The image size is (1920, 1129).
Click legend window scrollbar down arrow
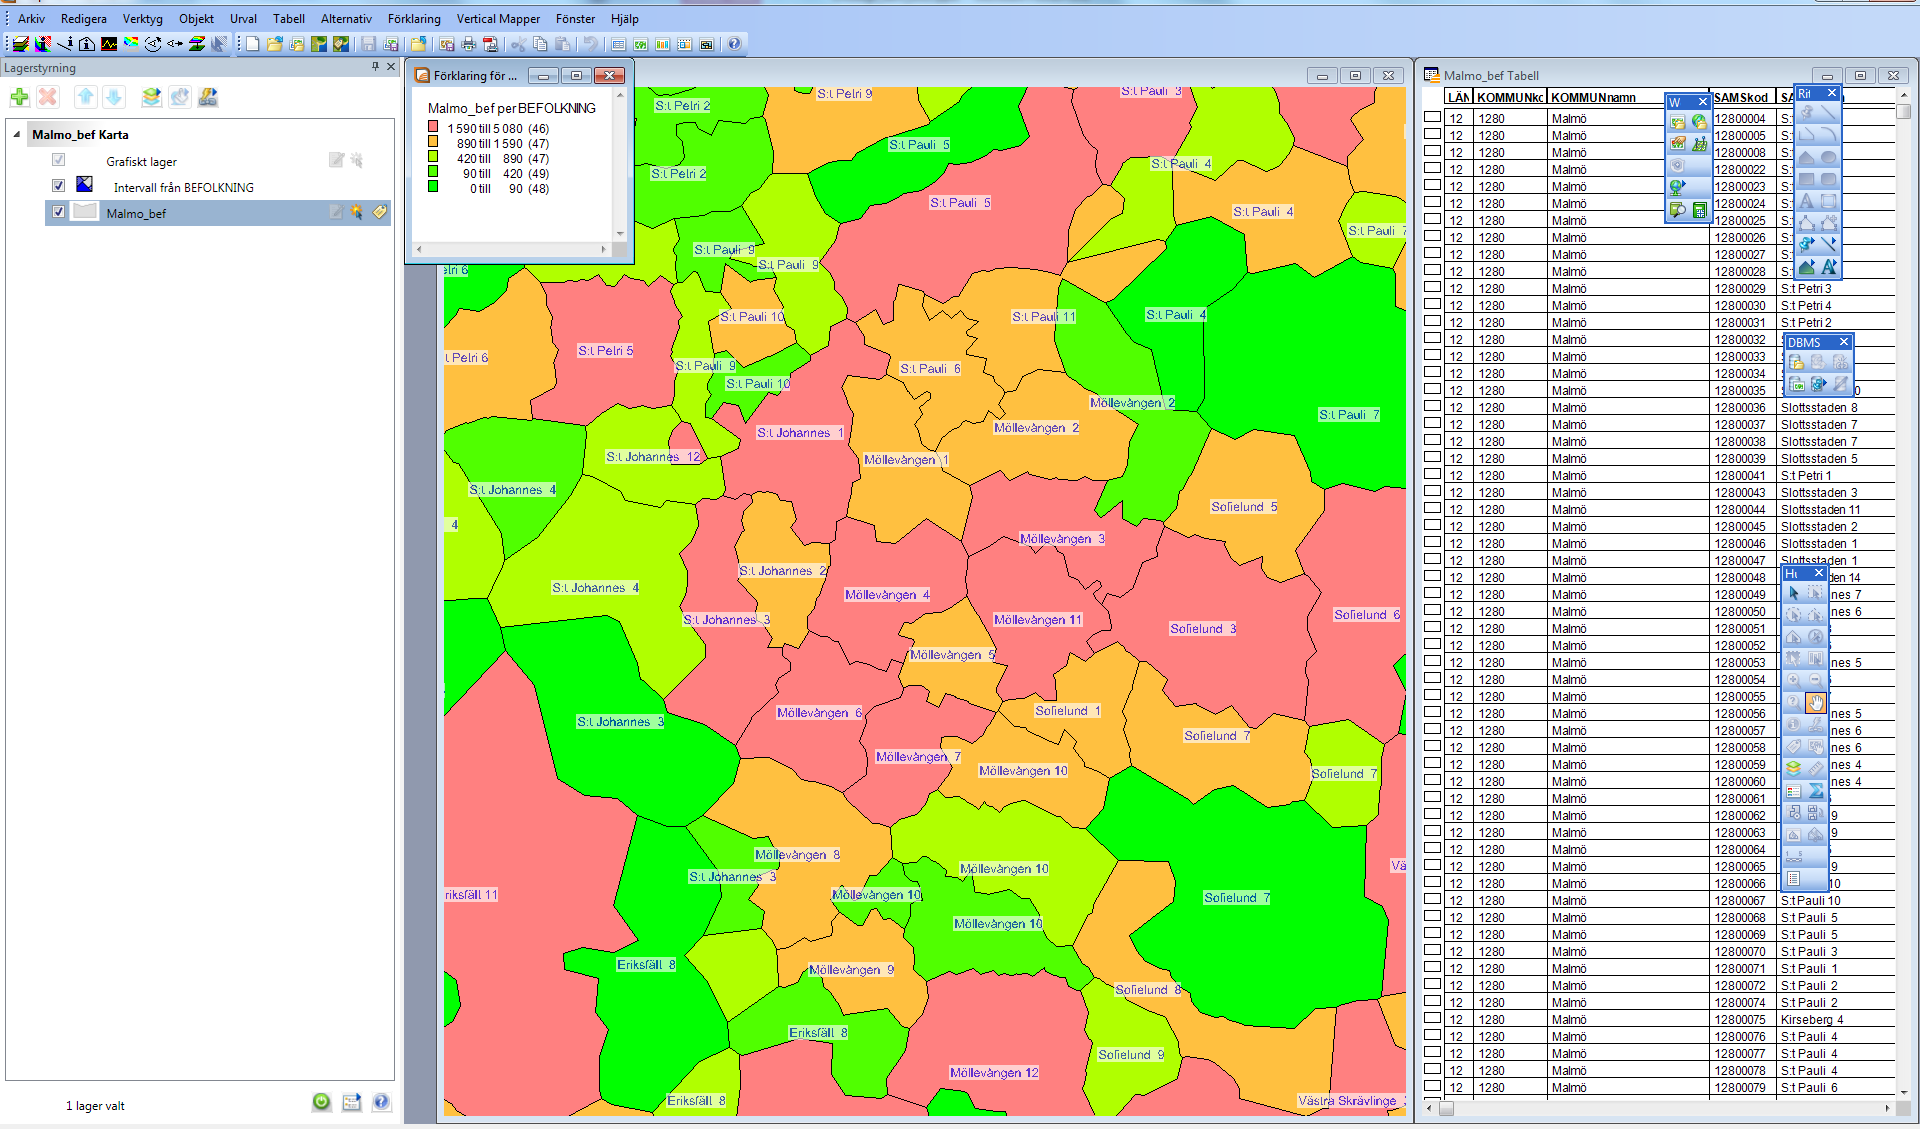pos(620,233)
